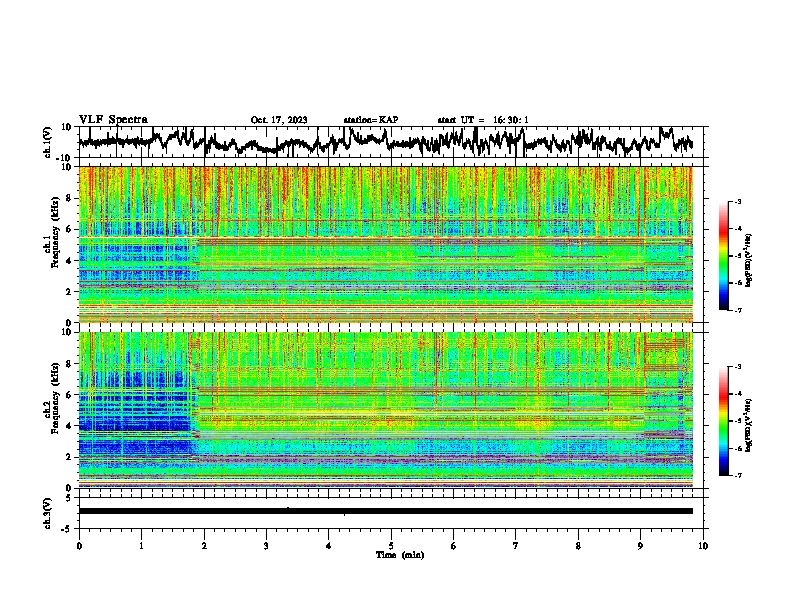Screen dimensions: 792x612
Task: Click time axis tick label "1"
Action: (x=141, y=546)
